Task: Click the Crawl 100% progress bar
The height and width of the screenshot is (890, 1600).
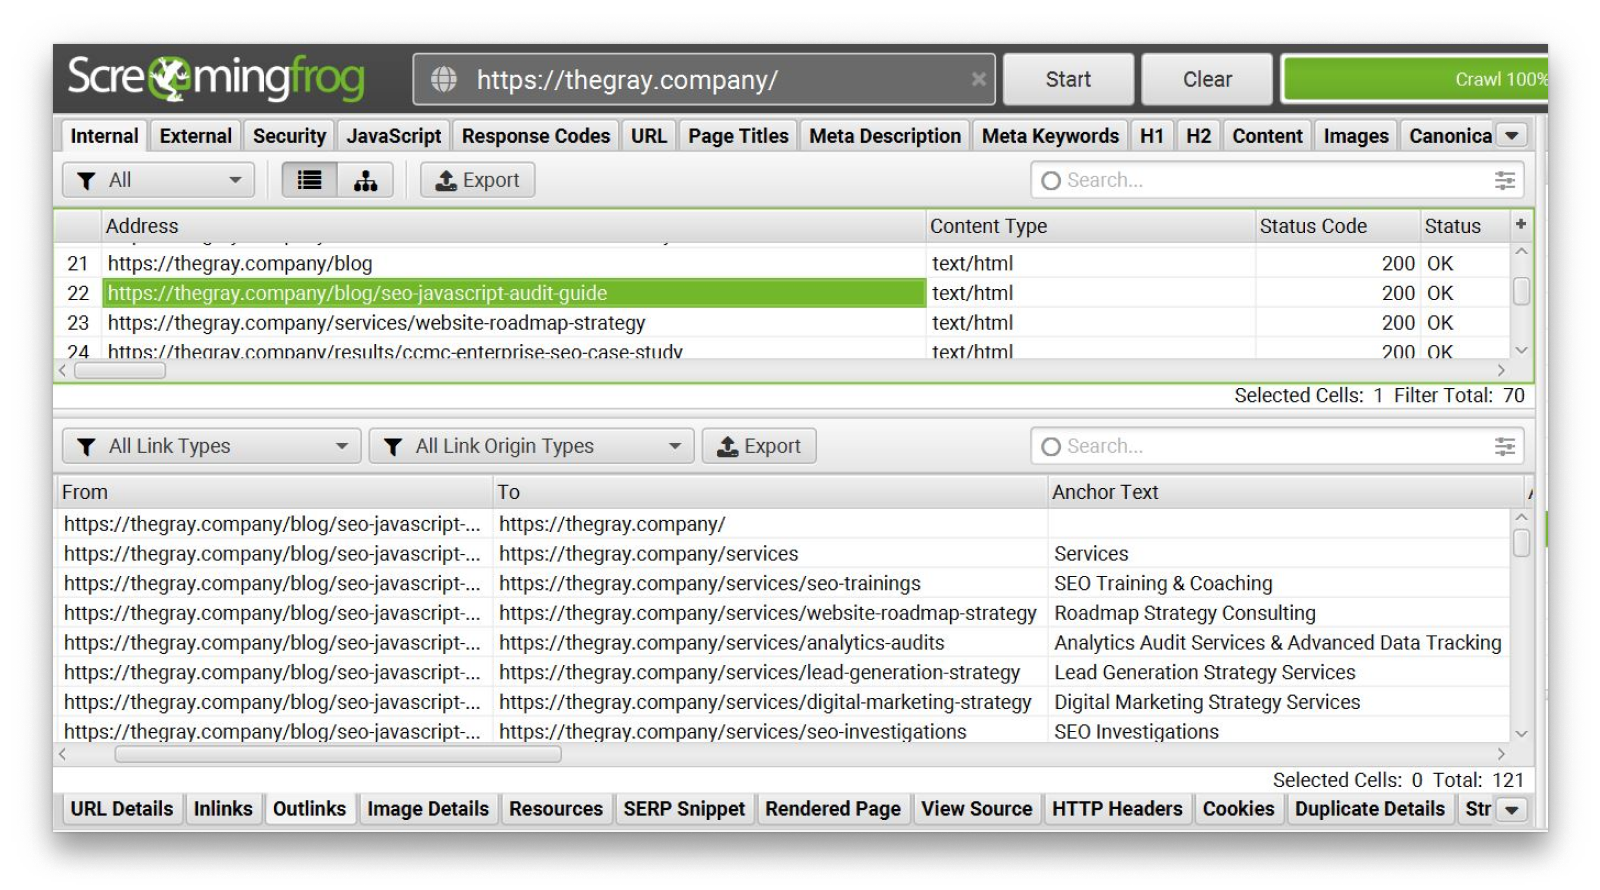Action: point(1414,79)
